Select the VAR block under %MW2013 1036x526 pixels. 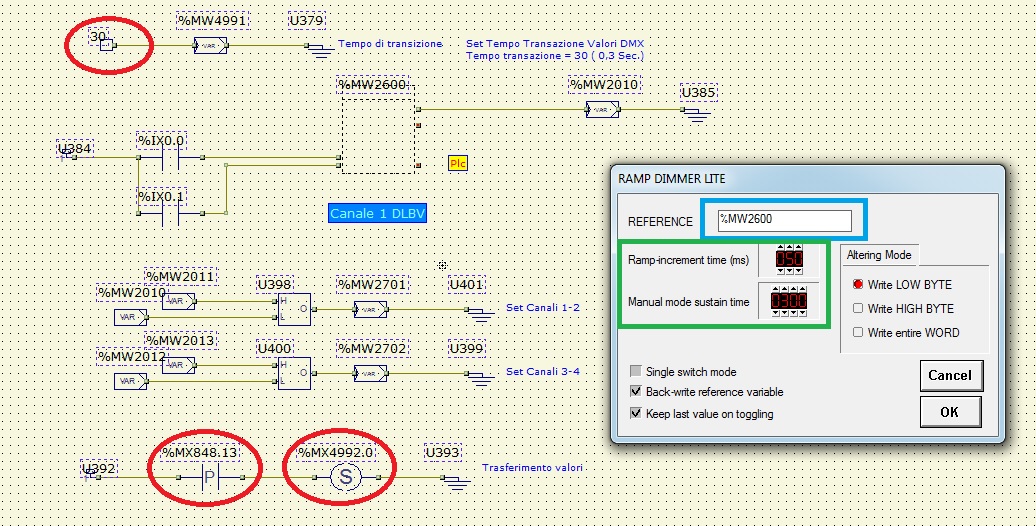(x=178, y=365)
